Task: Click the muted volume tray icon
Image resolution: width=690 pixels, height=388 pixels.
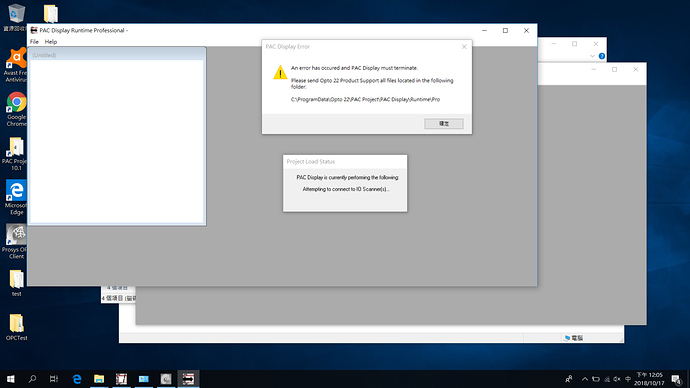Action: click(x=617, y=379)
